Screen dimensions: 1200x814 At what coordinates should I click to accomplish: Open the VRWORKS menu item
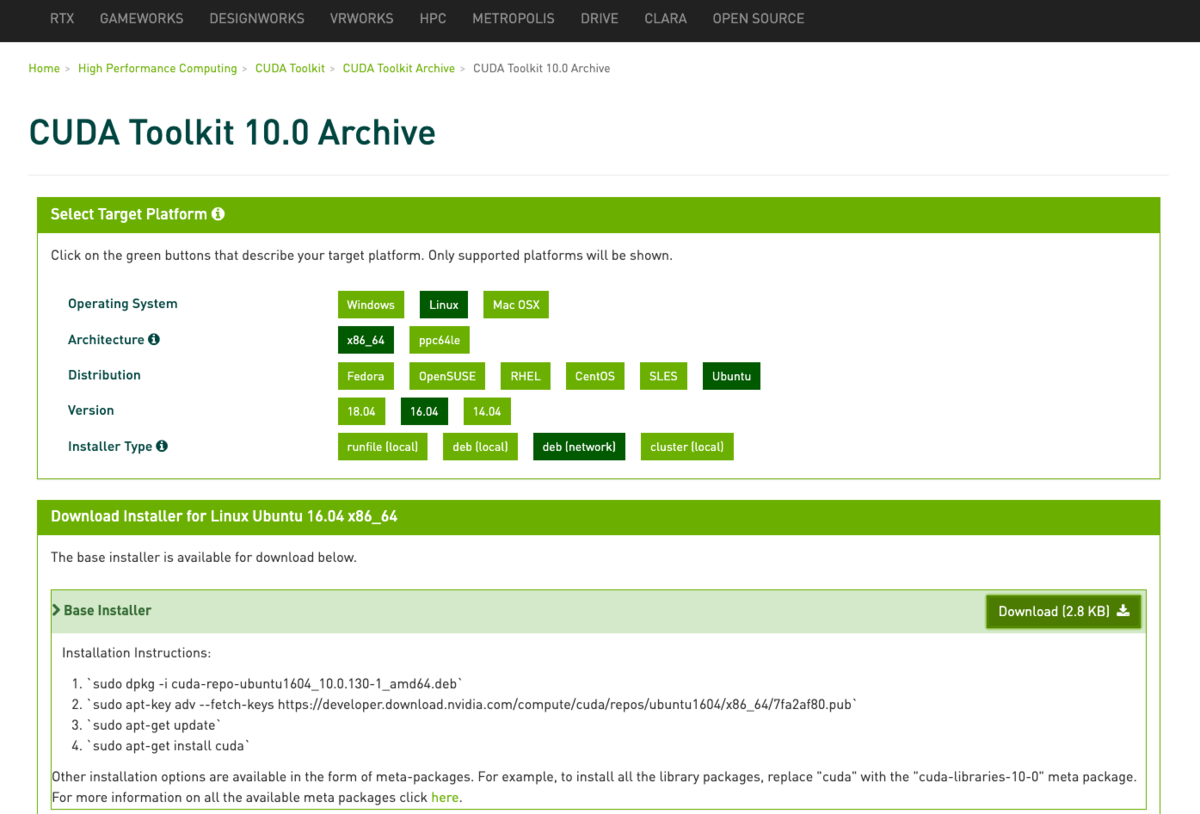(362, 19)
